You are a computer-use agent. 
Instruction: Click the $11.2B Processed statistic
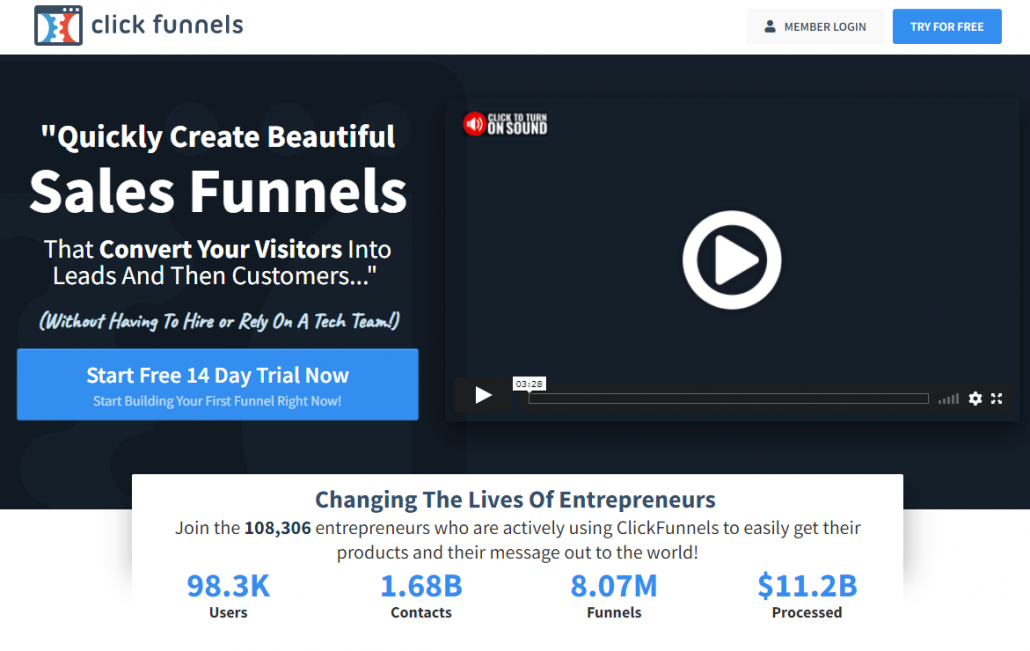pyautogui.click(x=807, y=596)
